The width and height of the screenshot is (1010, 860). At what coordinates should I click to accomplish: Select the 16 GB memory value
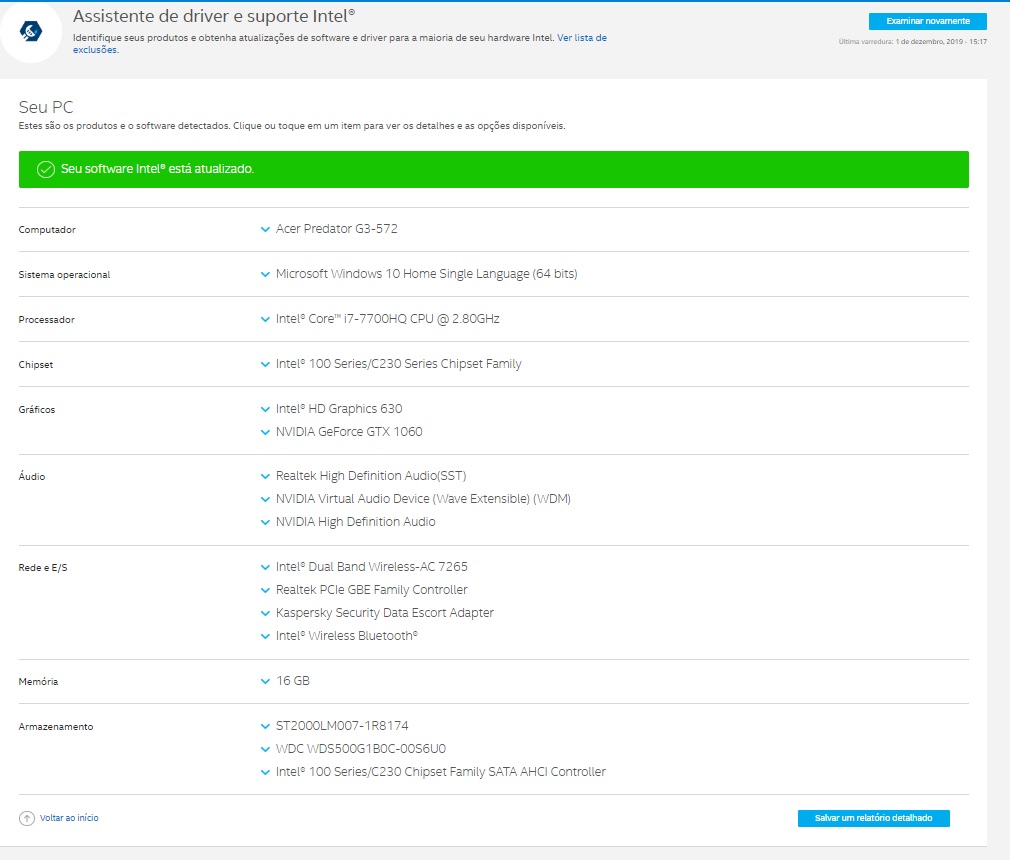[x=293, y=681]
